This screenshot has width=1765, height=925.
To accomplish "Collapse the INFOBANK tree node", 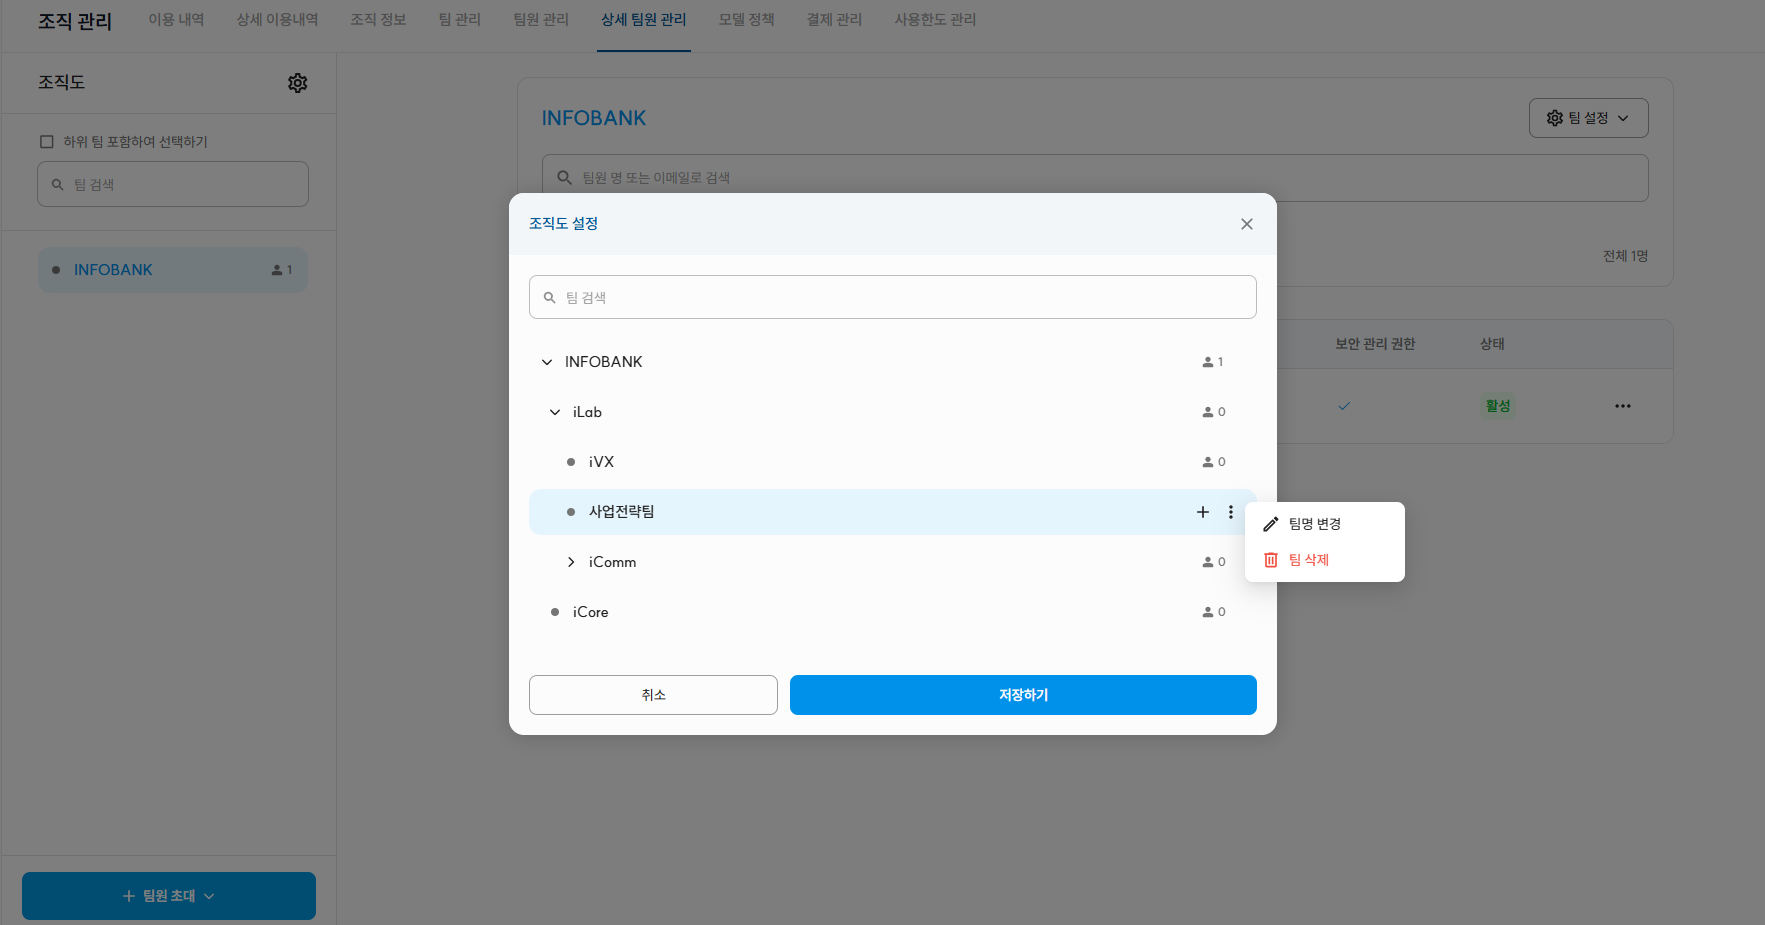I will [547, 362].
